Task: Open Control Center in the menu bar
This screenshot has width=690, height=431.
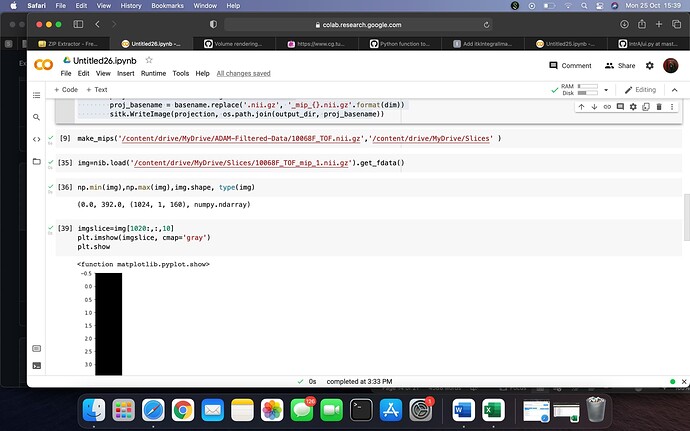Action: click(599, 6)
